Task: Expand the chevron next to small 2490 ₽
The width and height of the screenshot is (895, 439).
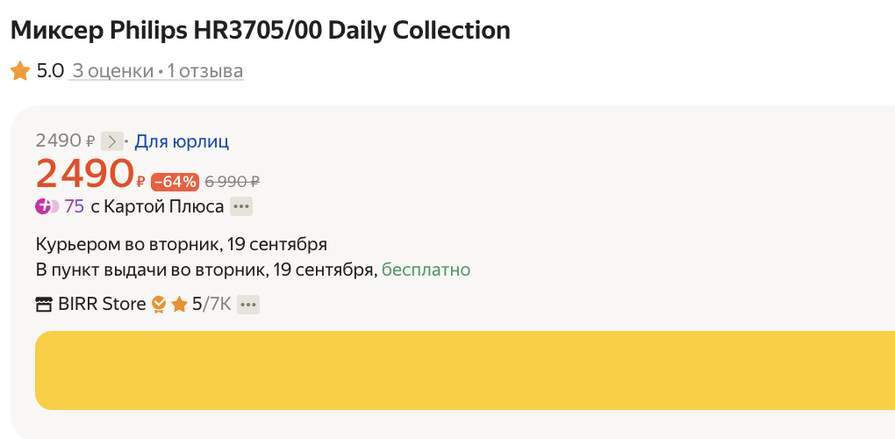Action: [x=112, y=142]
